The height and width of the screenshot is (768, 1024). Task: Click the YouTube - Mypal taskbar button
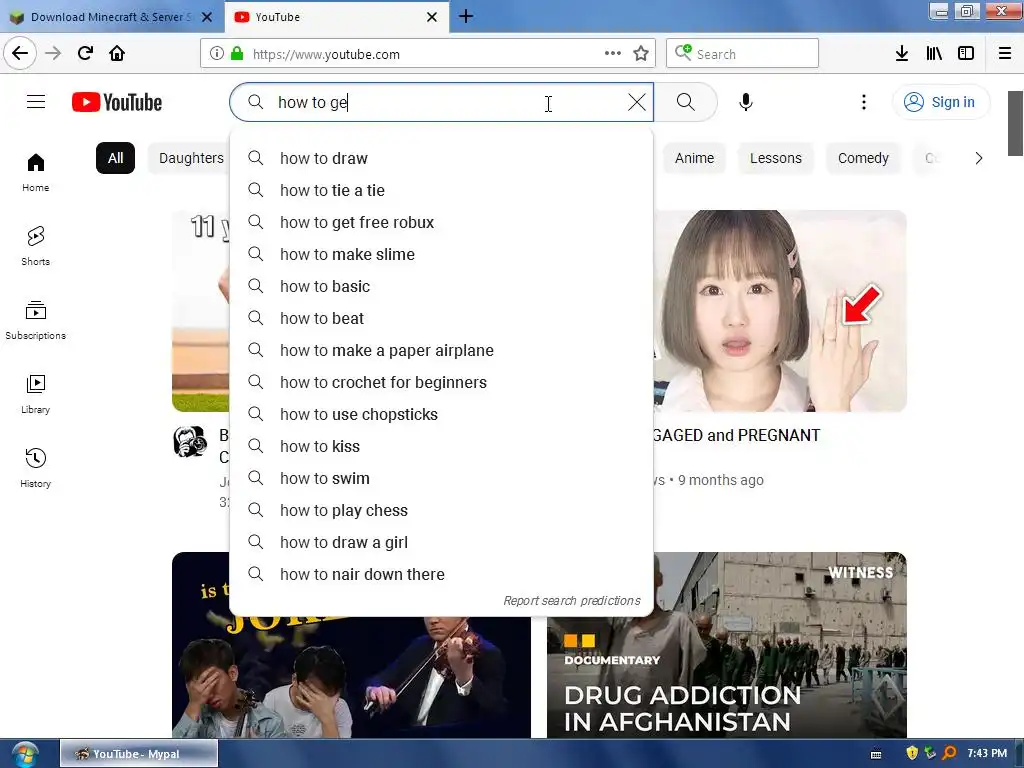(139, 754)
